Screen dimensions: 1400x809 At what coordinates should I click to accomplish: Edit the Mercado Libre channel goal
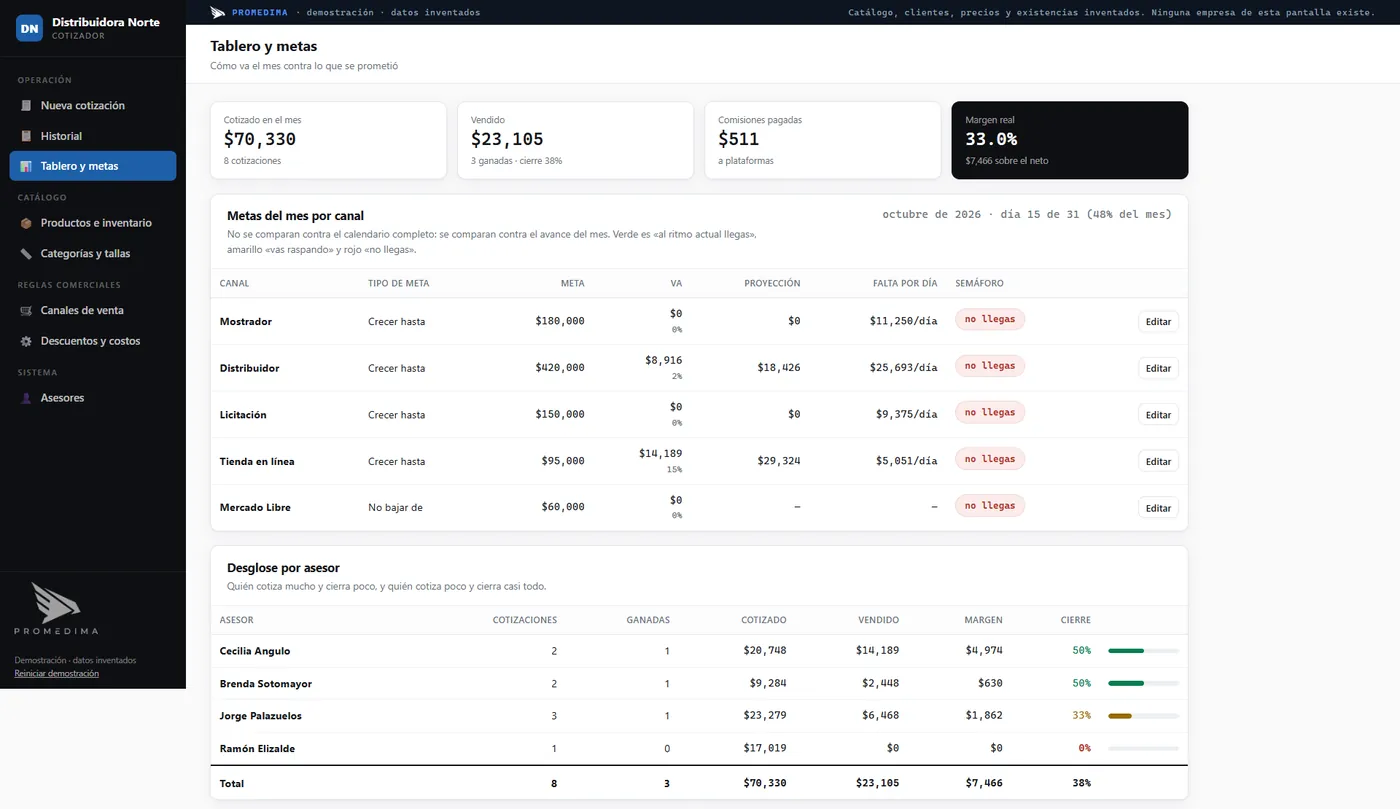pos(1158,508)
